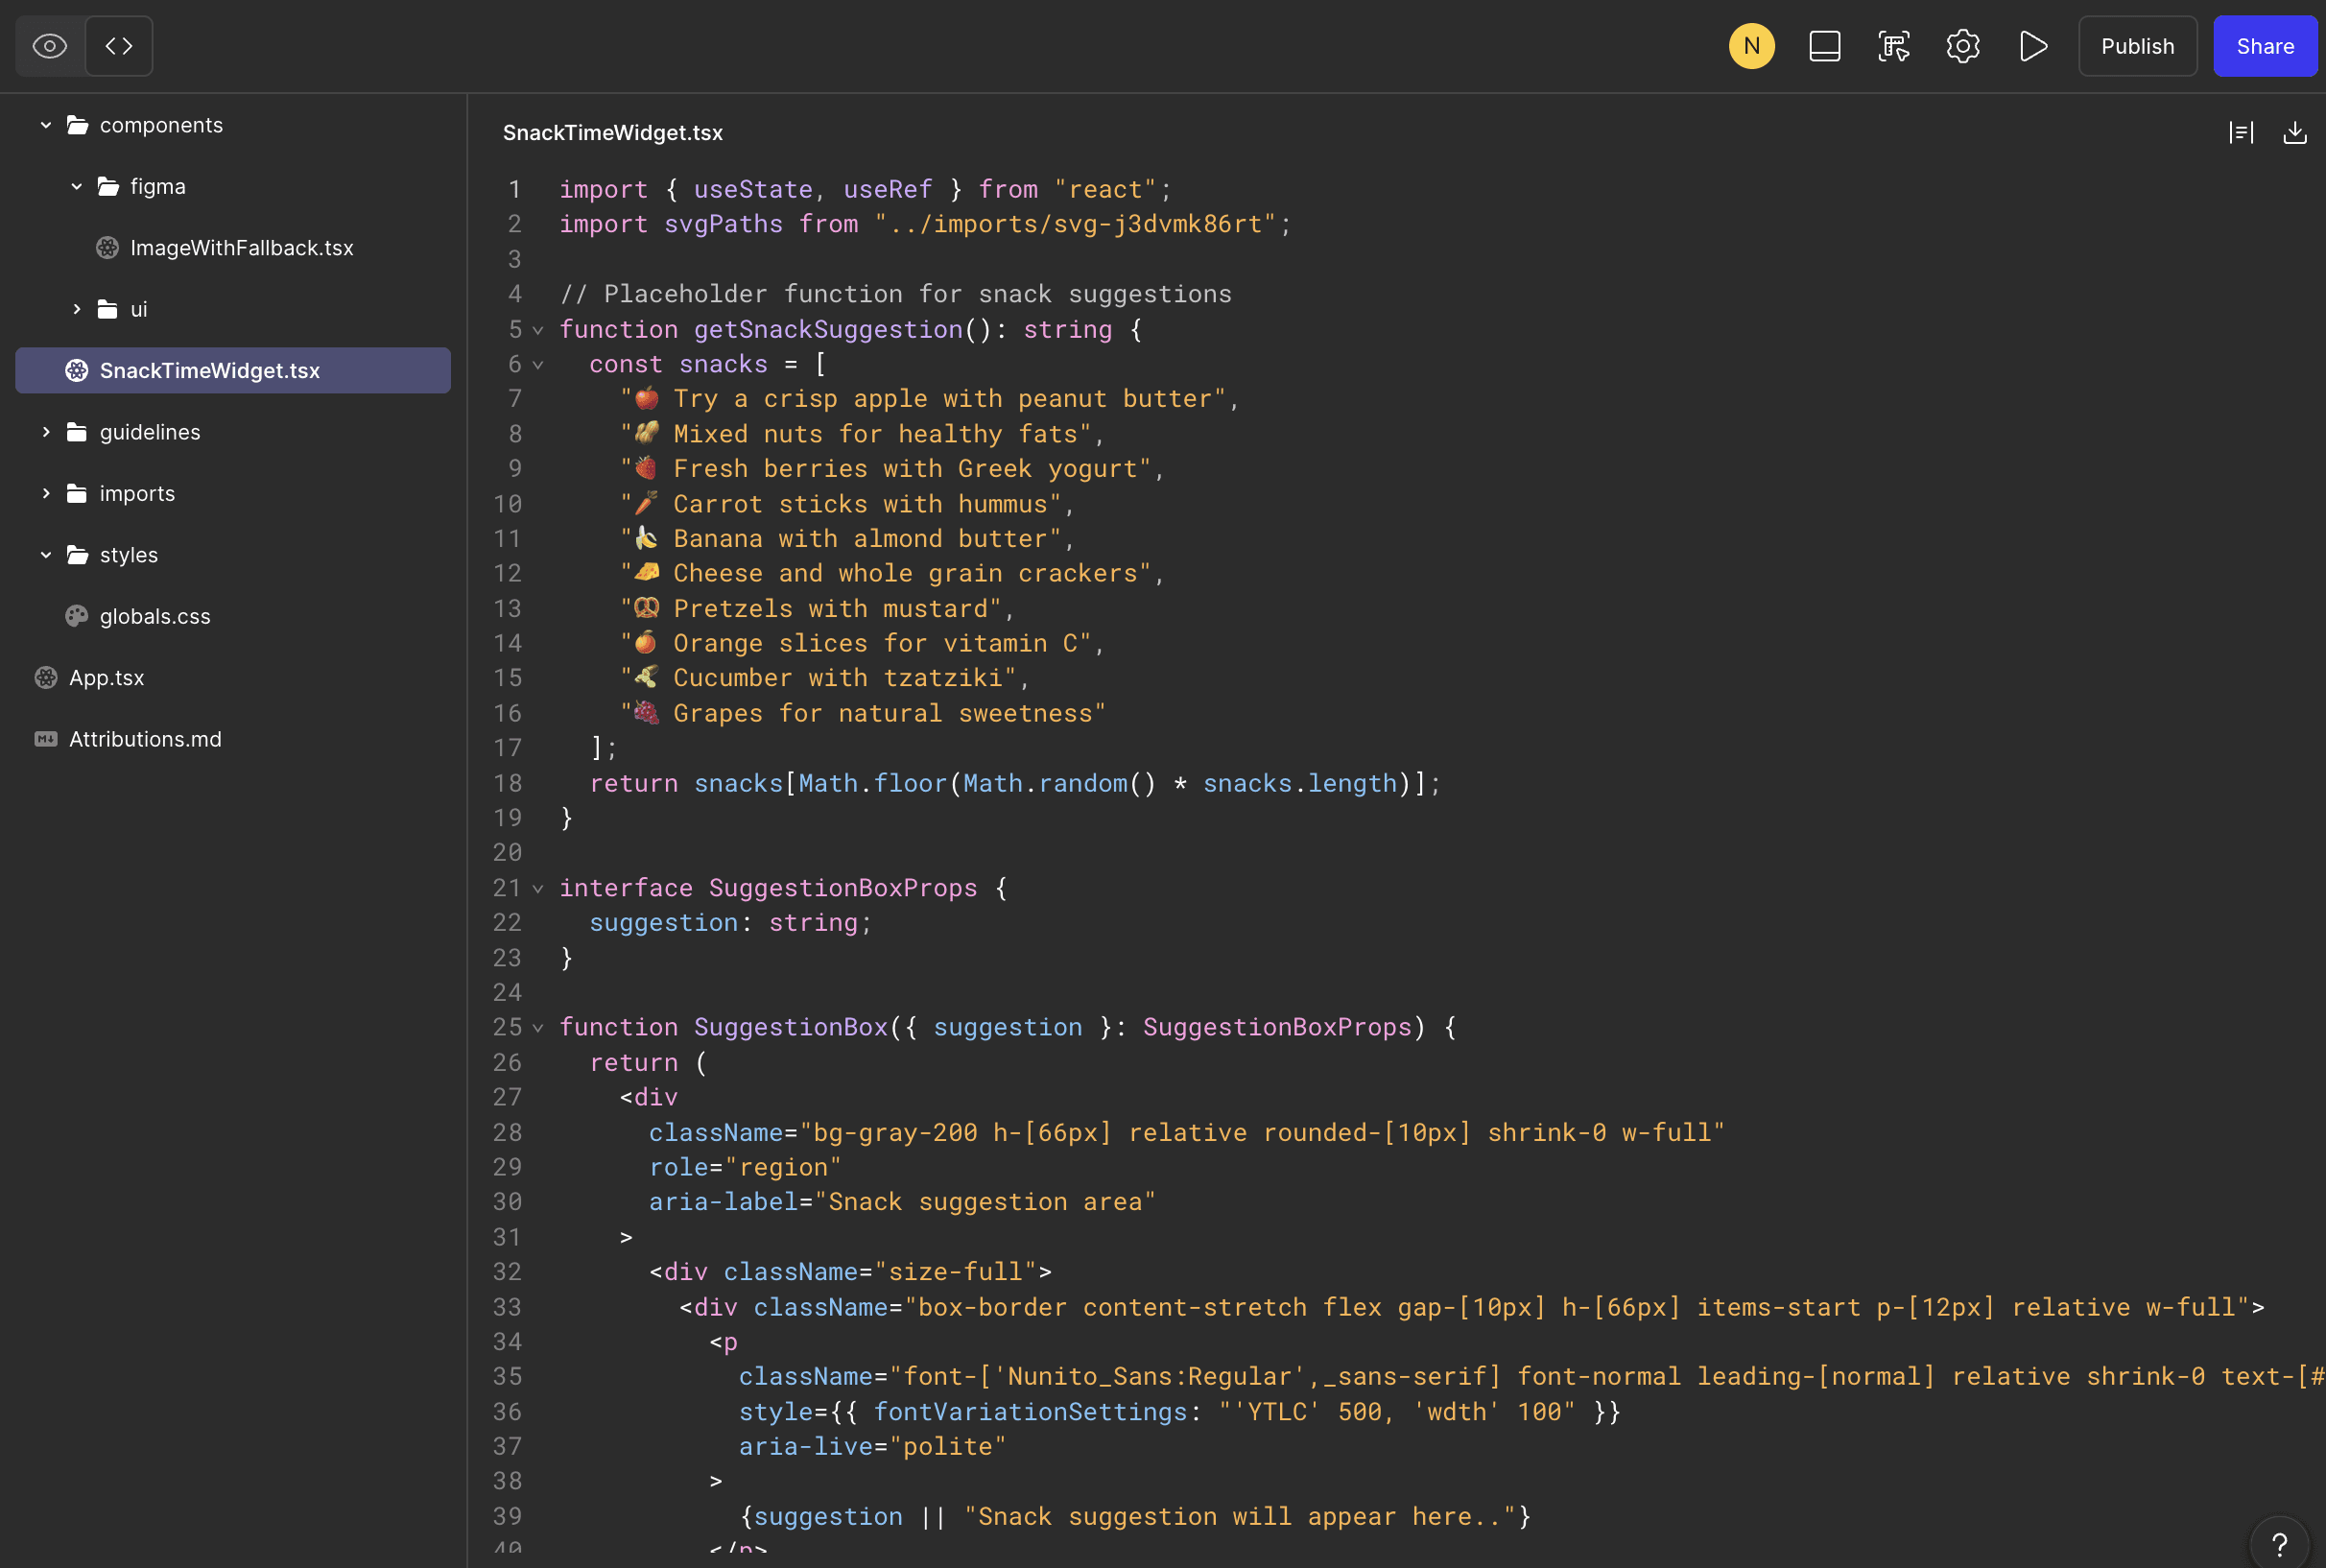The height and width of the screenshot is (1568, 2326).
Task: Collapse the components folder
Action: [x=46, y=125]
